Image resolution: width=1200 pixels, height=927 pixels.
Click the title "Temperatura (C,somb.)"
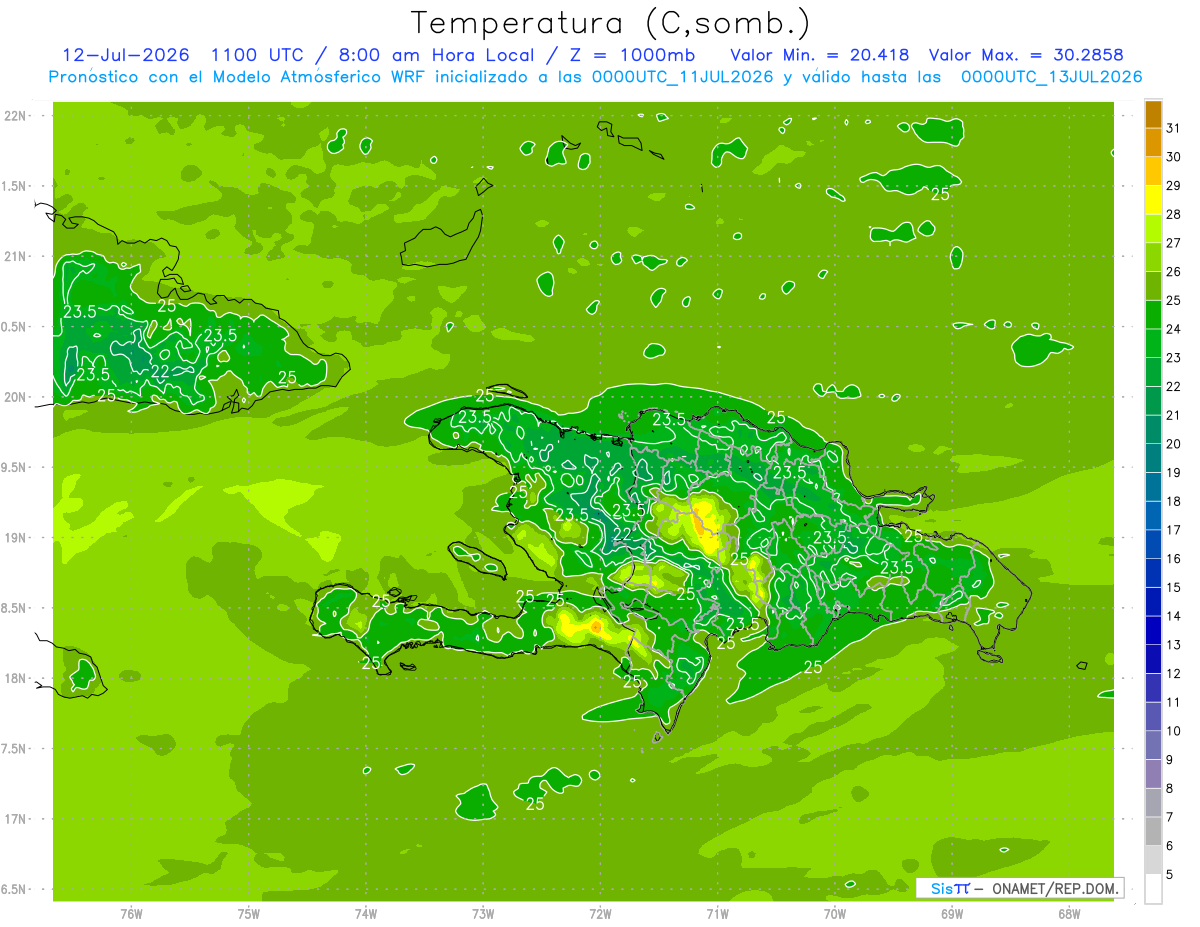point(611,24)
